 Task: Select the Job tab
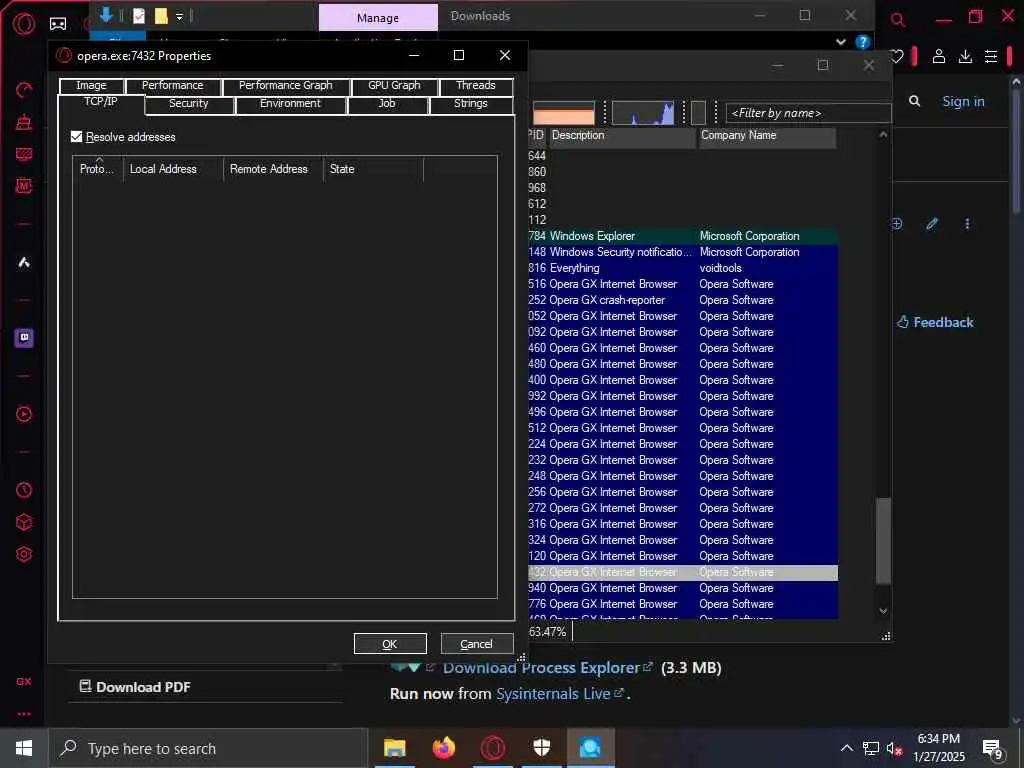point(387,104)
